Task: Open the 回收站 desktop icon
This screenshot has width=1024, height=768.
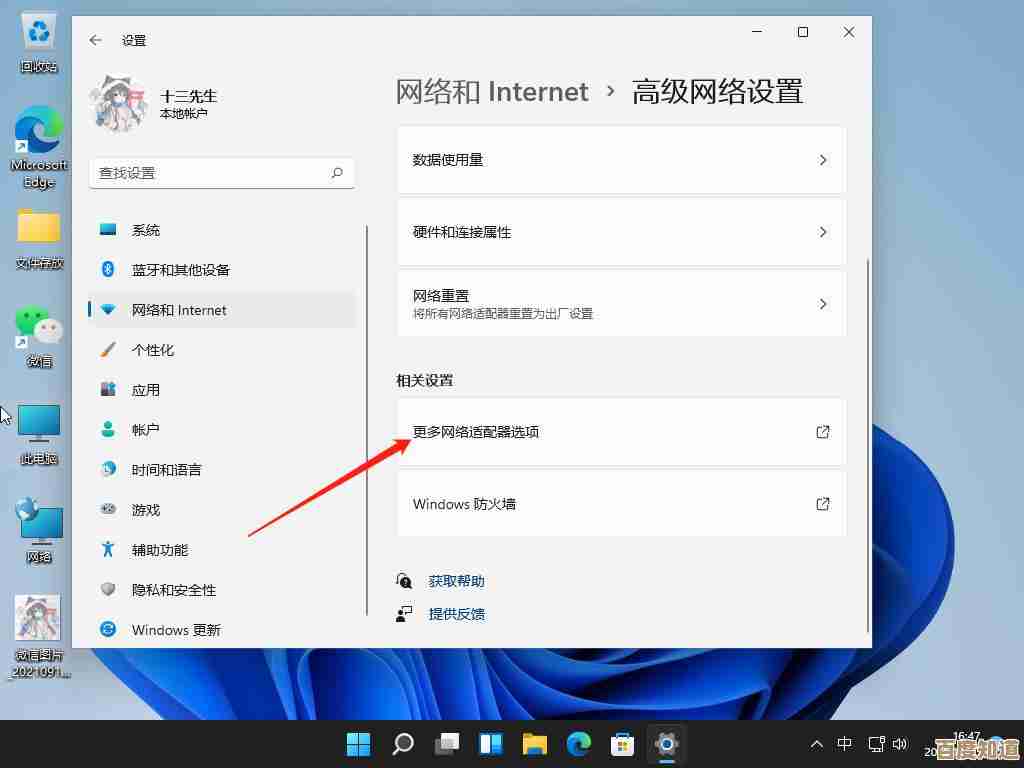Action: pos(38,40)
